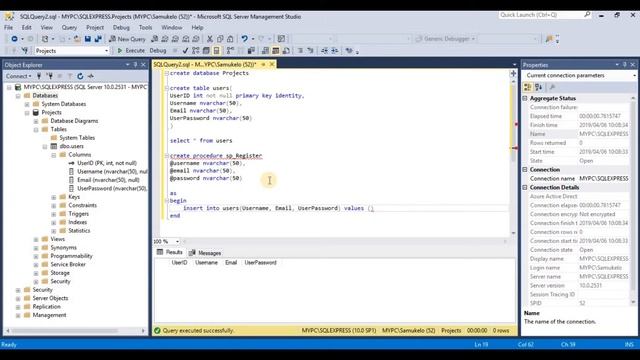Click Refresh icon in Object Explorer toolbar
Screen dimensions: 640x360
pyautogui.click(x=80, y=76)
